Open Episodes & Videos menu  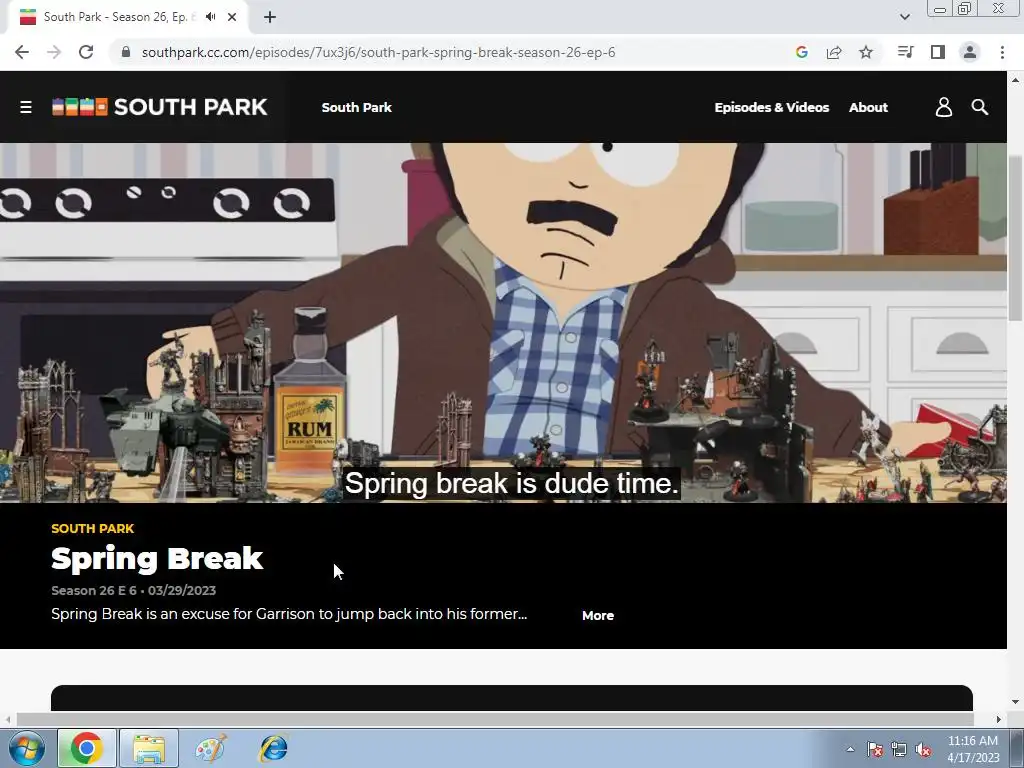[772, 107]
